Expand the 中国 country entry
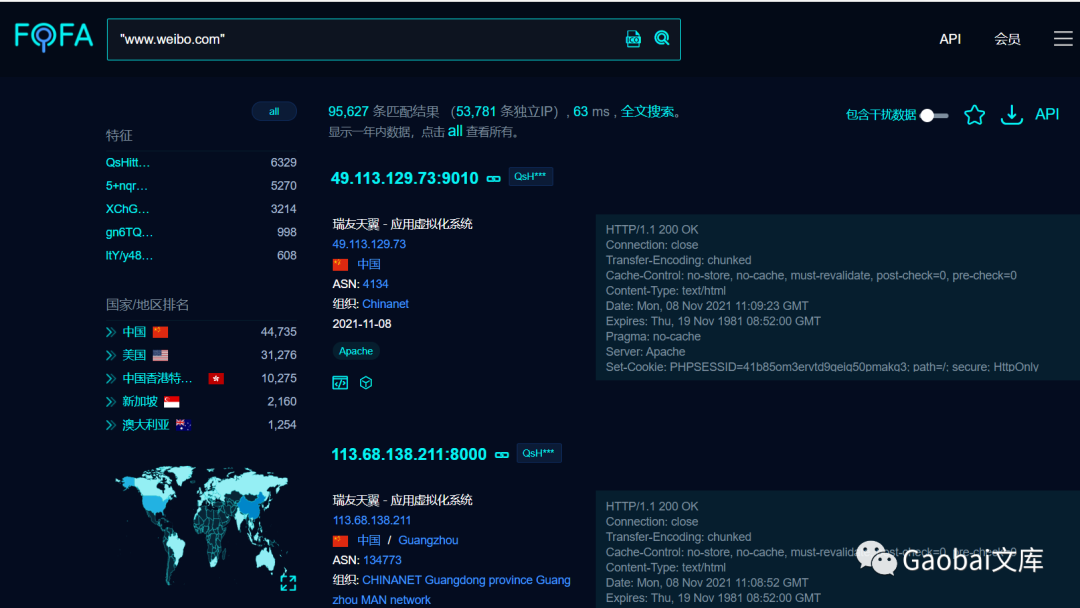This screenshot has width=1080, height=608. [111, 332]
